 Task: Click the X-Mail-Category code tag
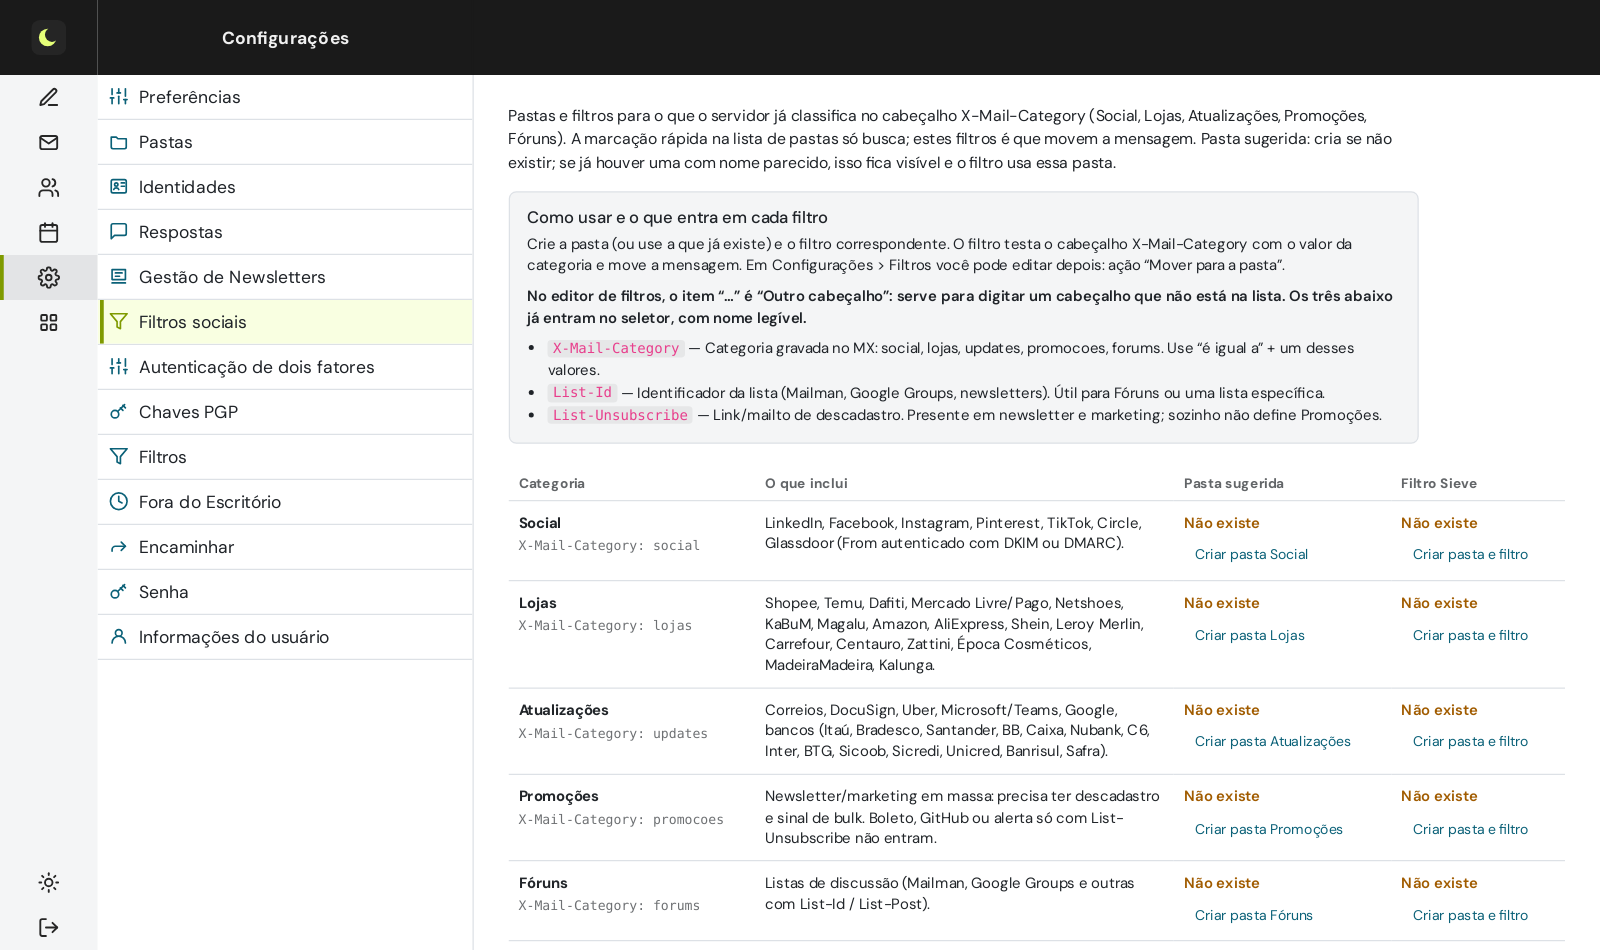click(x=616, y=348)
